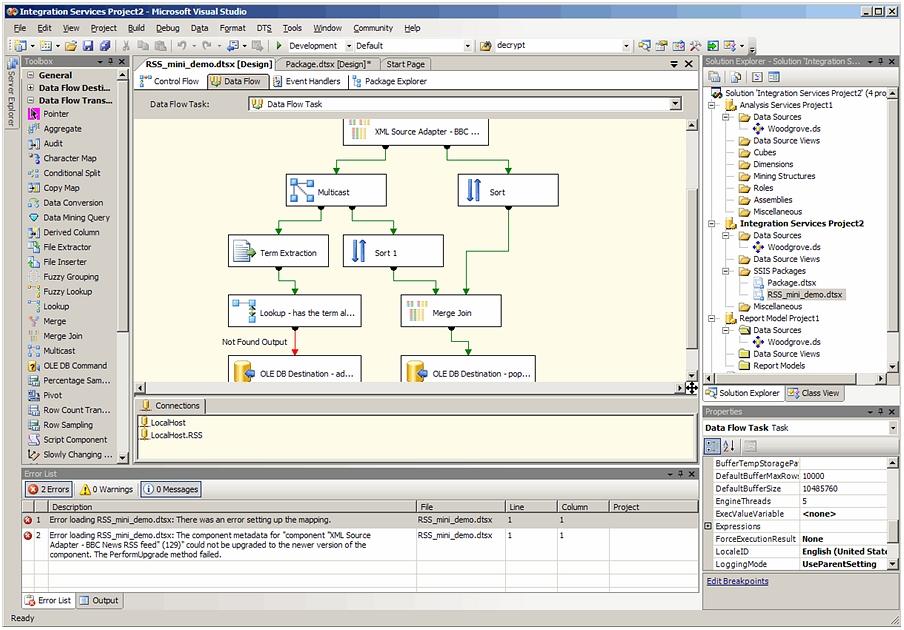Toggle the 0 Warnings filter button
This screenshot has height=630, width=904.
coord(106,489)
